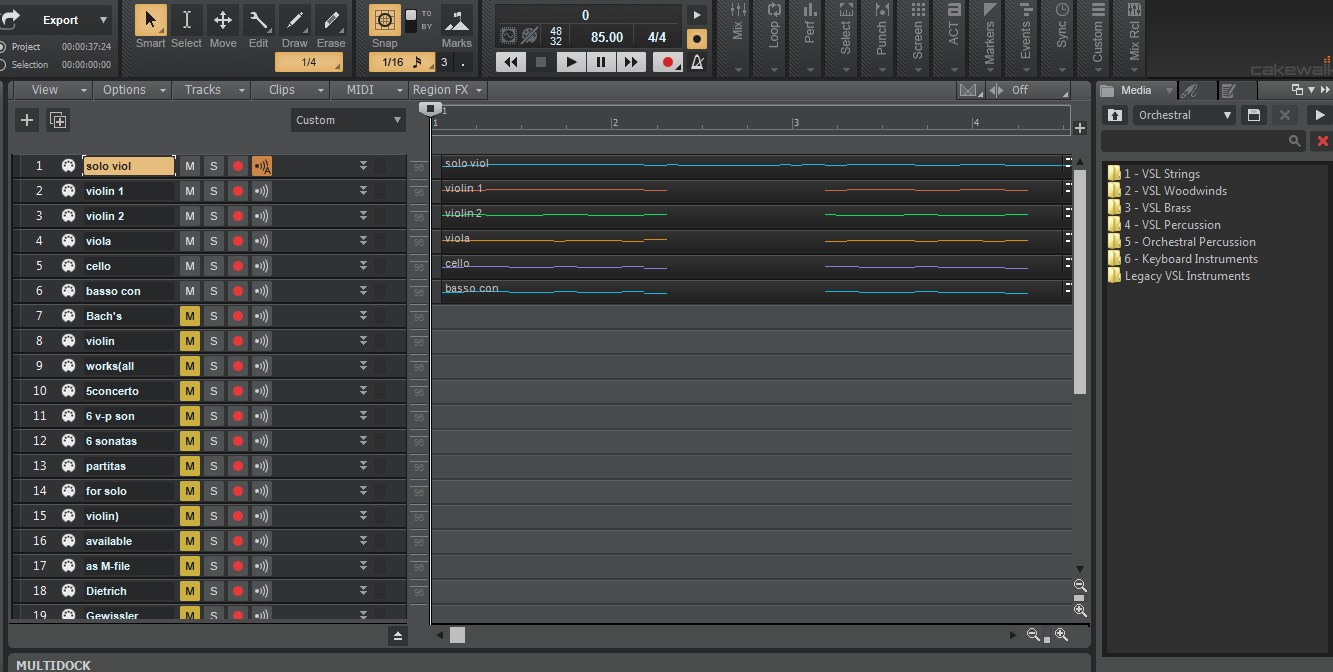This screenshot has height=672, width=1333.
Task: Mute the violin 1 track
Action: pyautogui.click(x=190, y=191)
